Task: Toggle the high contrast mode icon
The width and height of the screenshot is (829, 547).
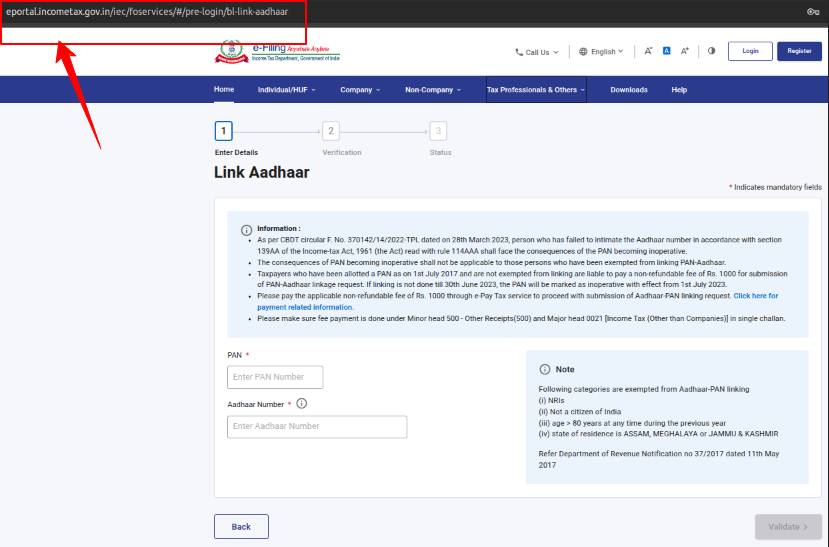Action: pyautogui.click(x=712, y=51)
